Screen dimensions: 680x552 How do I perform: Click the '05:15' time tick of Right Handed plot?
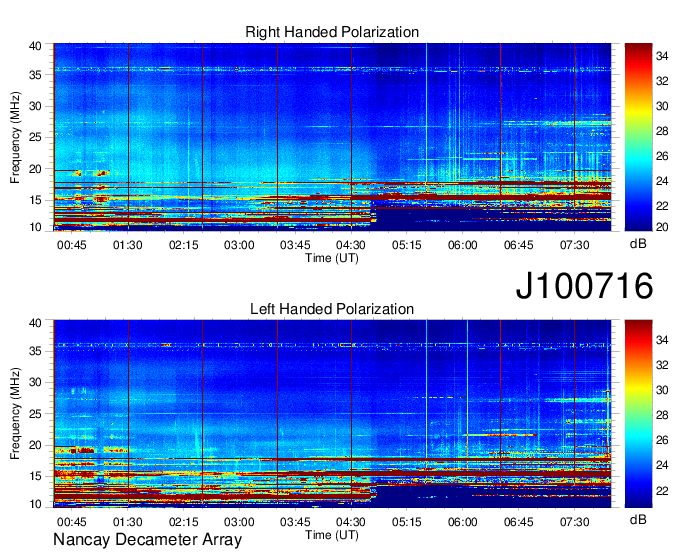[406, 245]
